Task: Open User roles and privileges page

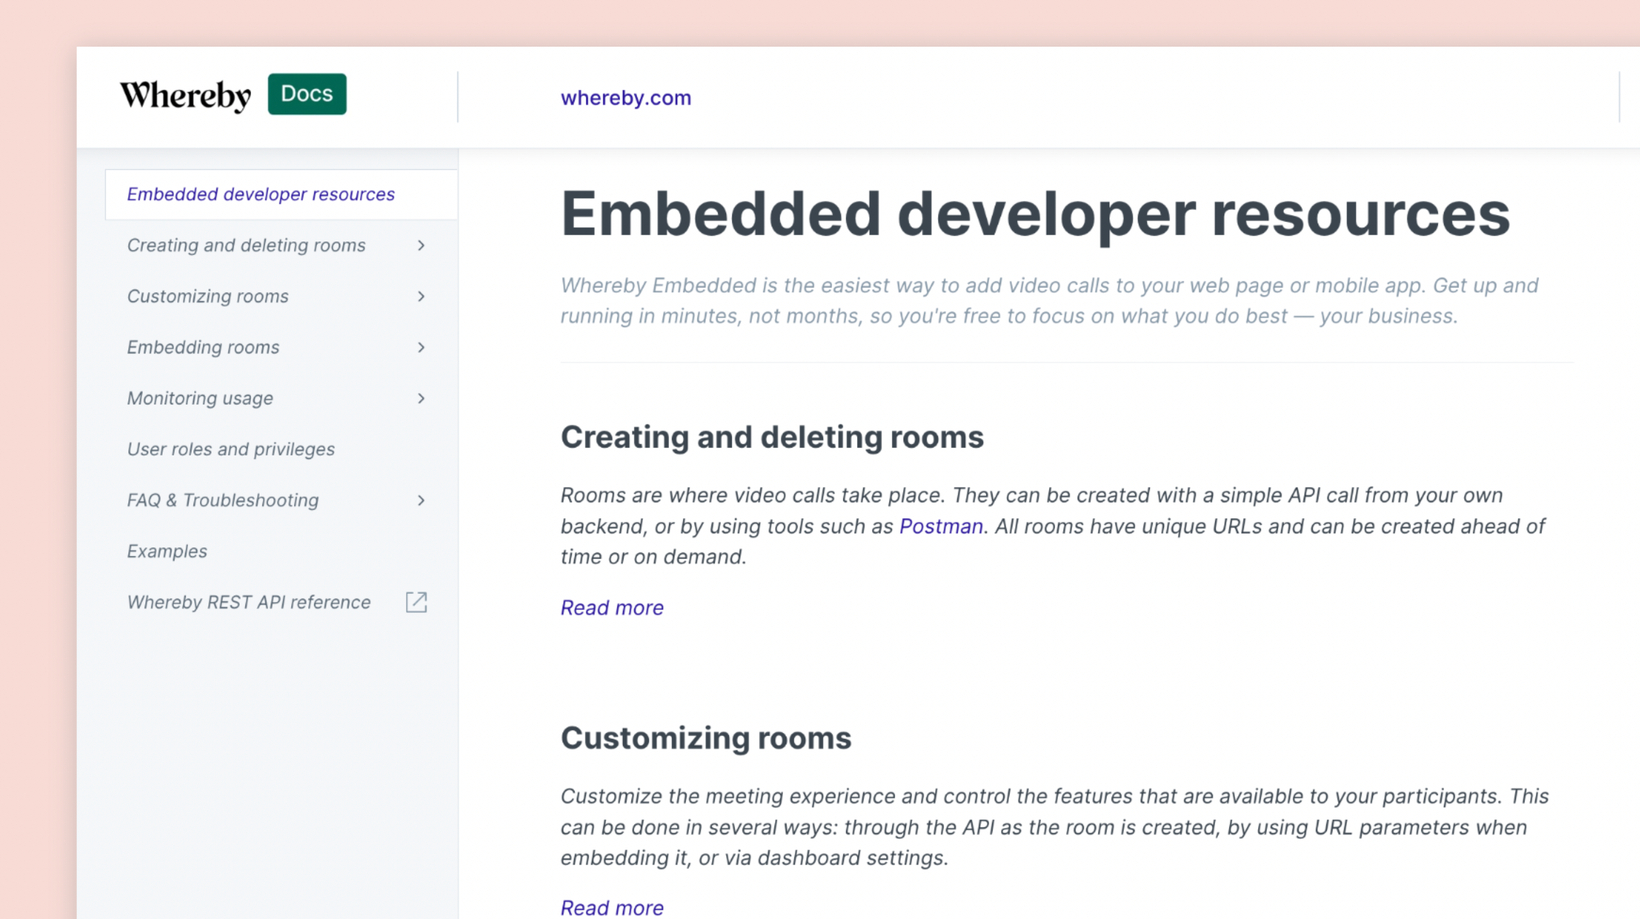Action: click(x=231, y=449)
